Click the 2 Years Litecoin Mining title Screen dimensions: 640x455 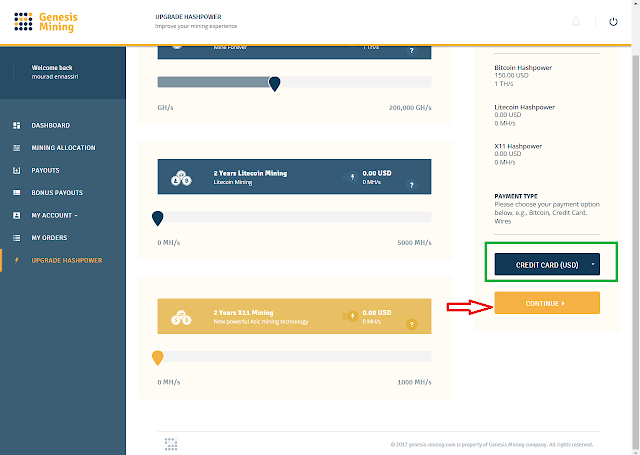250,173
